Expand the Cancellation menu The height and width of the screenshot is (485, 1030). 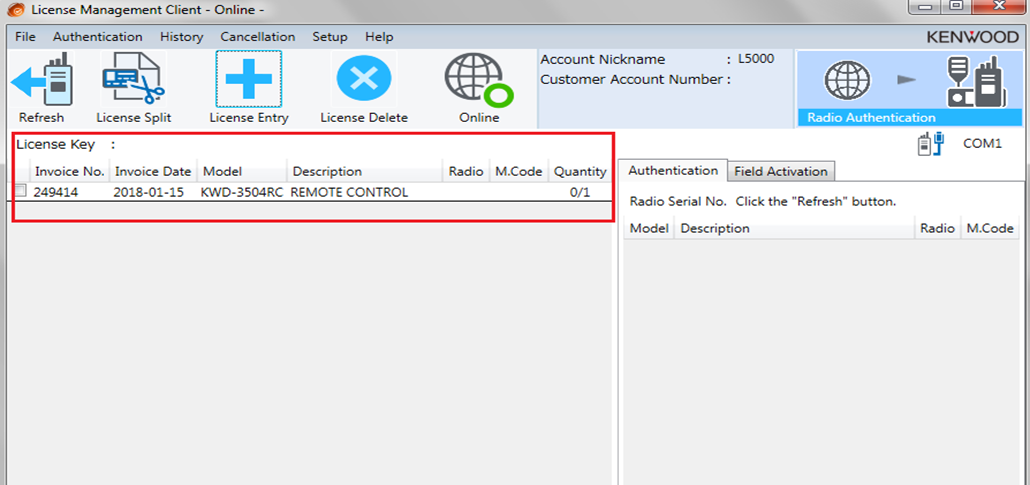click(258, 37)
